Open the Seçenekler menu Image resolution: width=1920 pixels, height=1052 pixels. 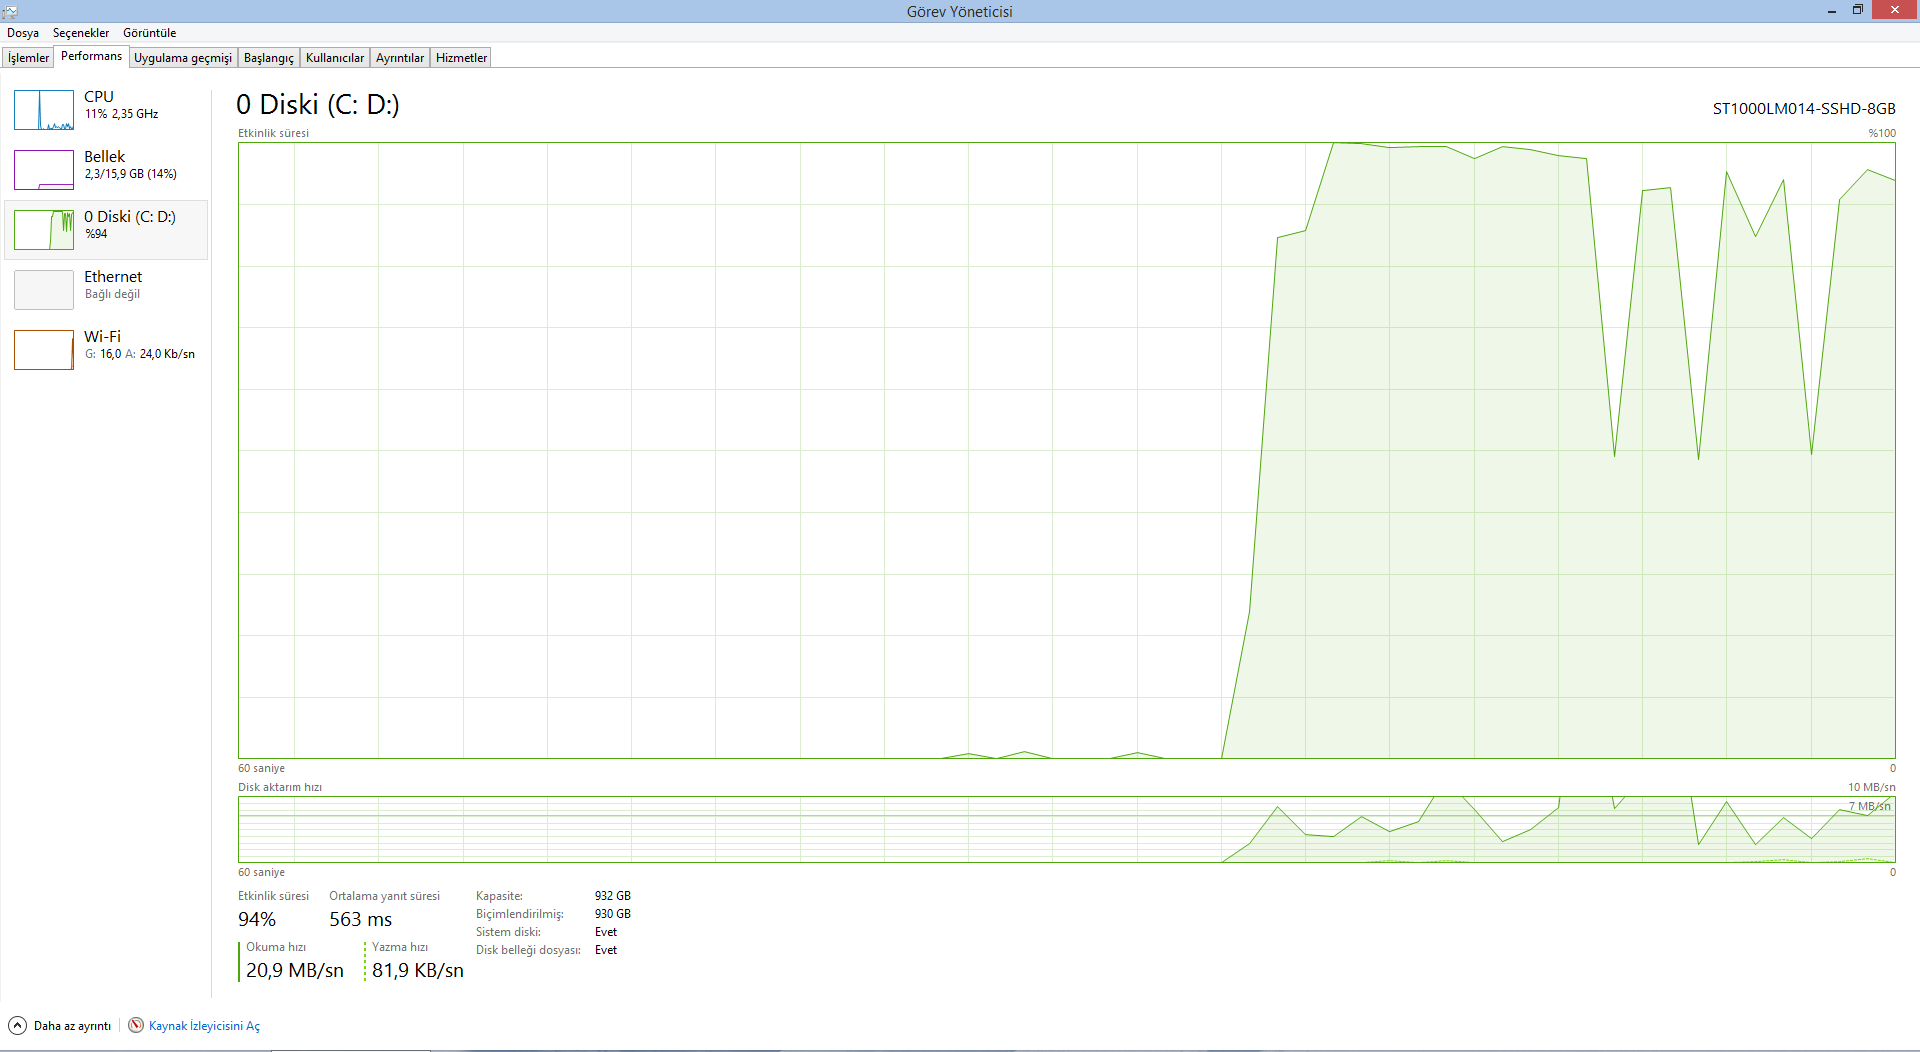tap(81, 33)
